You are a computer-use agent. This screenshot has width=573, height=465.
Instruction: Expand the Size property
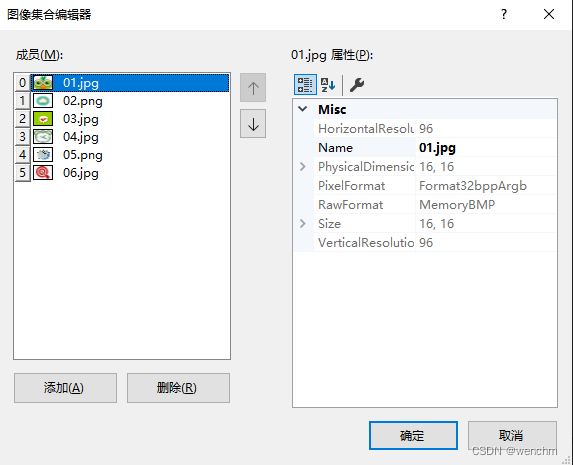[303, 223]
